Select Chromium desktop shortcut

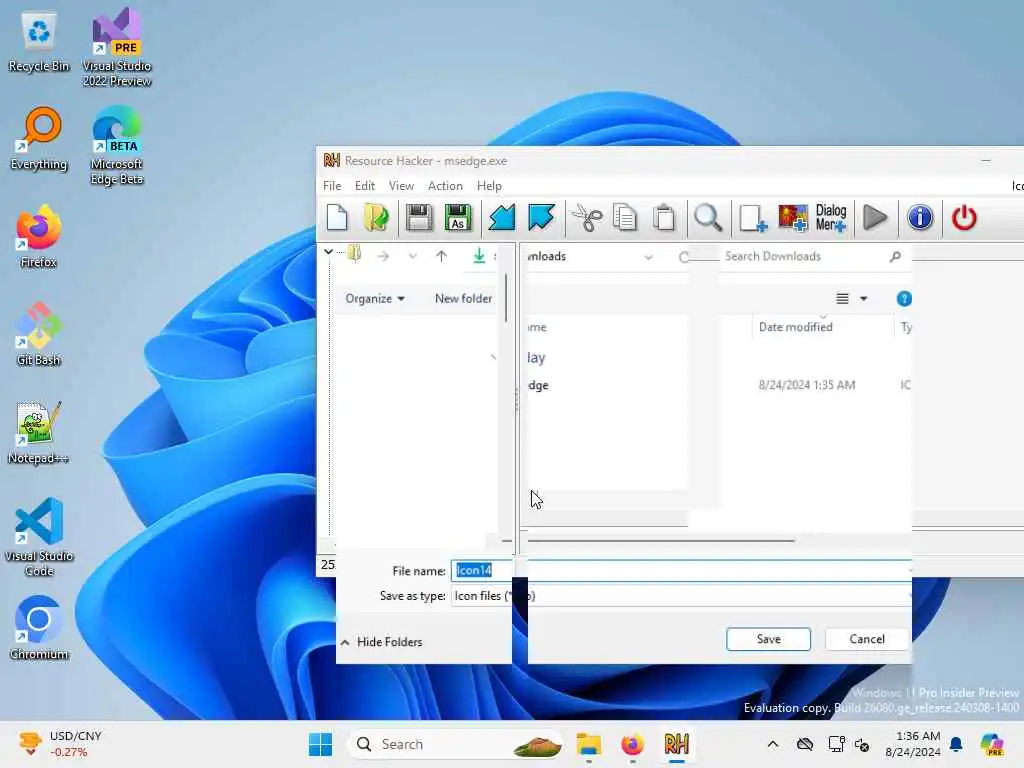[x=39, y=628]
